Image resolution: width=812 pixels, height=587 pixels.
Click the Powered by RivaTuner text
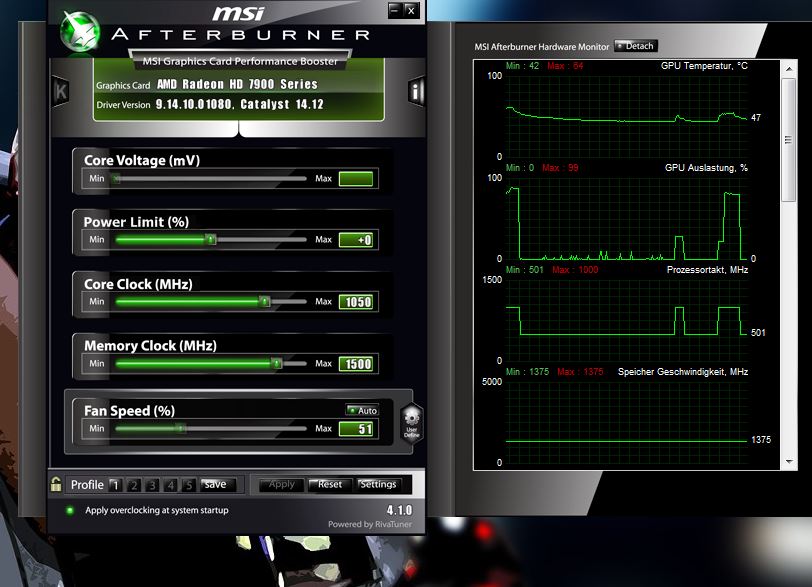pos(370,524)
